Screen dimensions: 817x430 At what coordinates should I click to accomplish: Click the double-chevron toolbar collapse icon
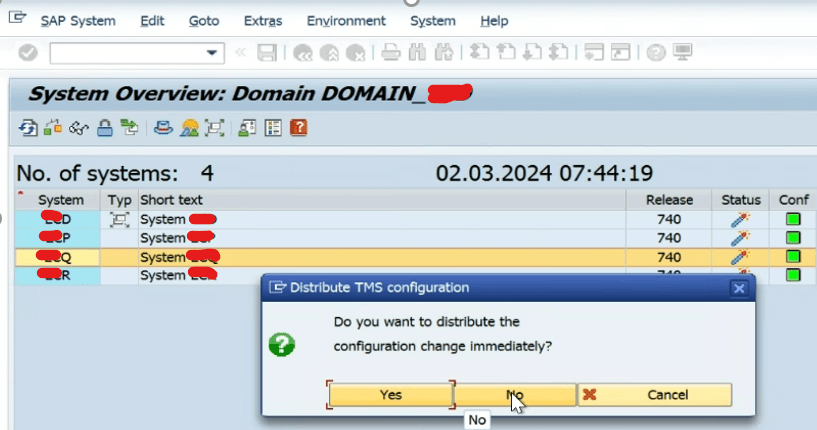pyautogui.click(x=240, y=52)
